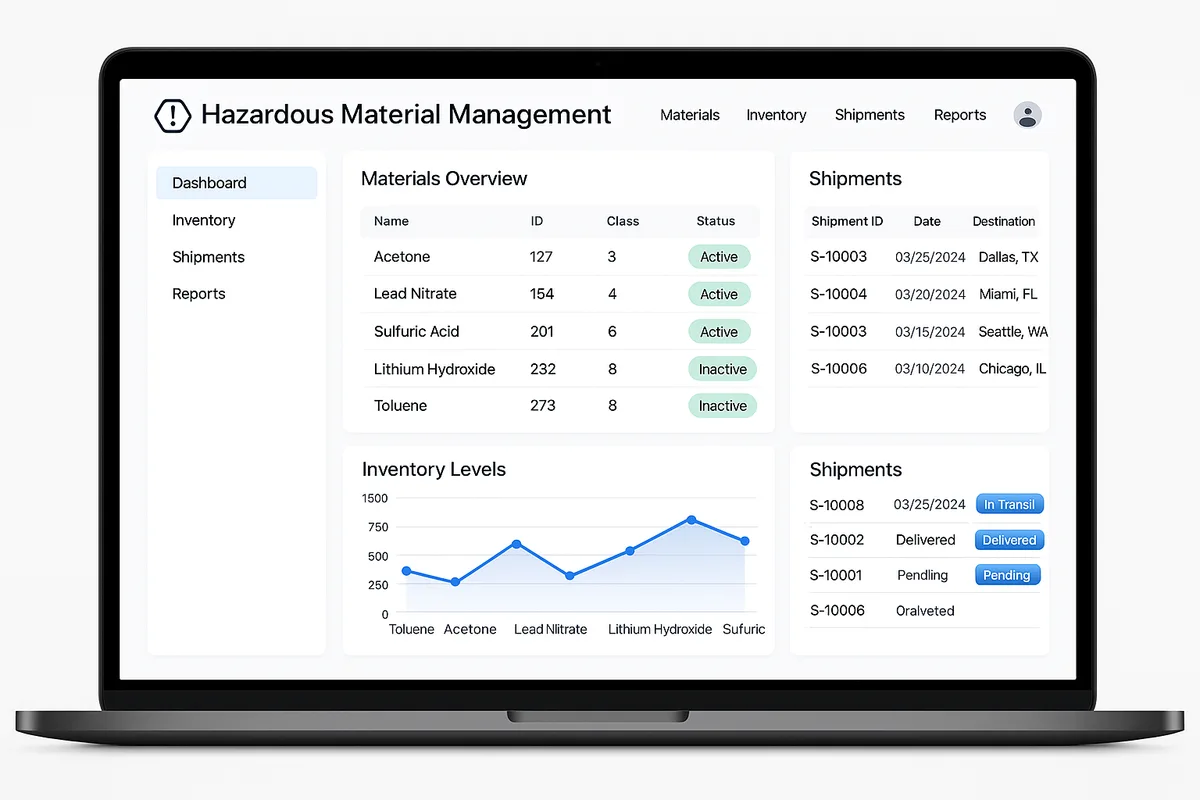Click the Active status badge for Acetone

tap(719, 257)
